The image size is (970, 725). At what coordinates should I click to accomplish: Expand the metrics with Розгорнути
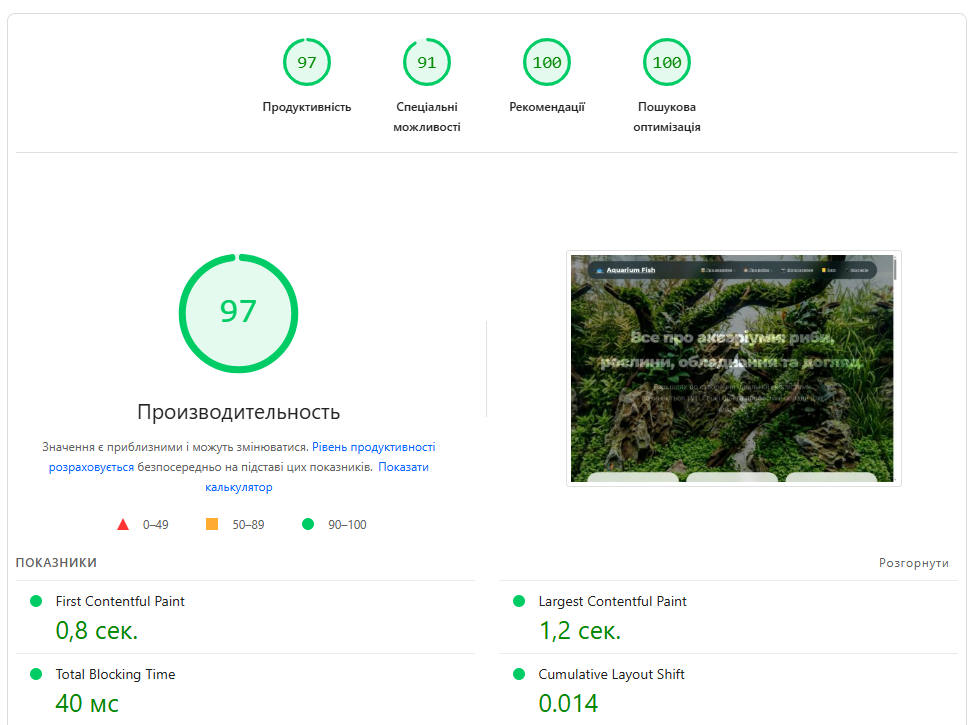pyautogui.click(x=913, y=563)
